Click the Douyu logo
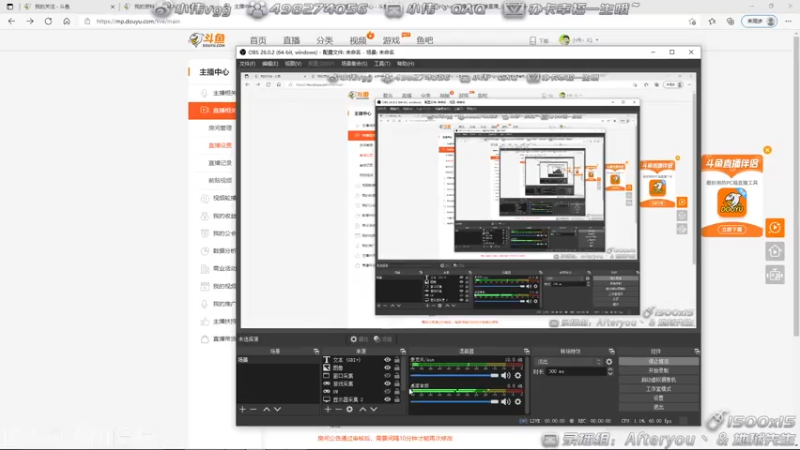Viewport: 800px width, 450px height. tap(207, 40)
